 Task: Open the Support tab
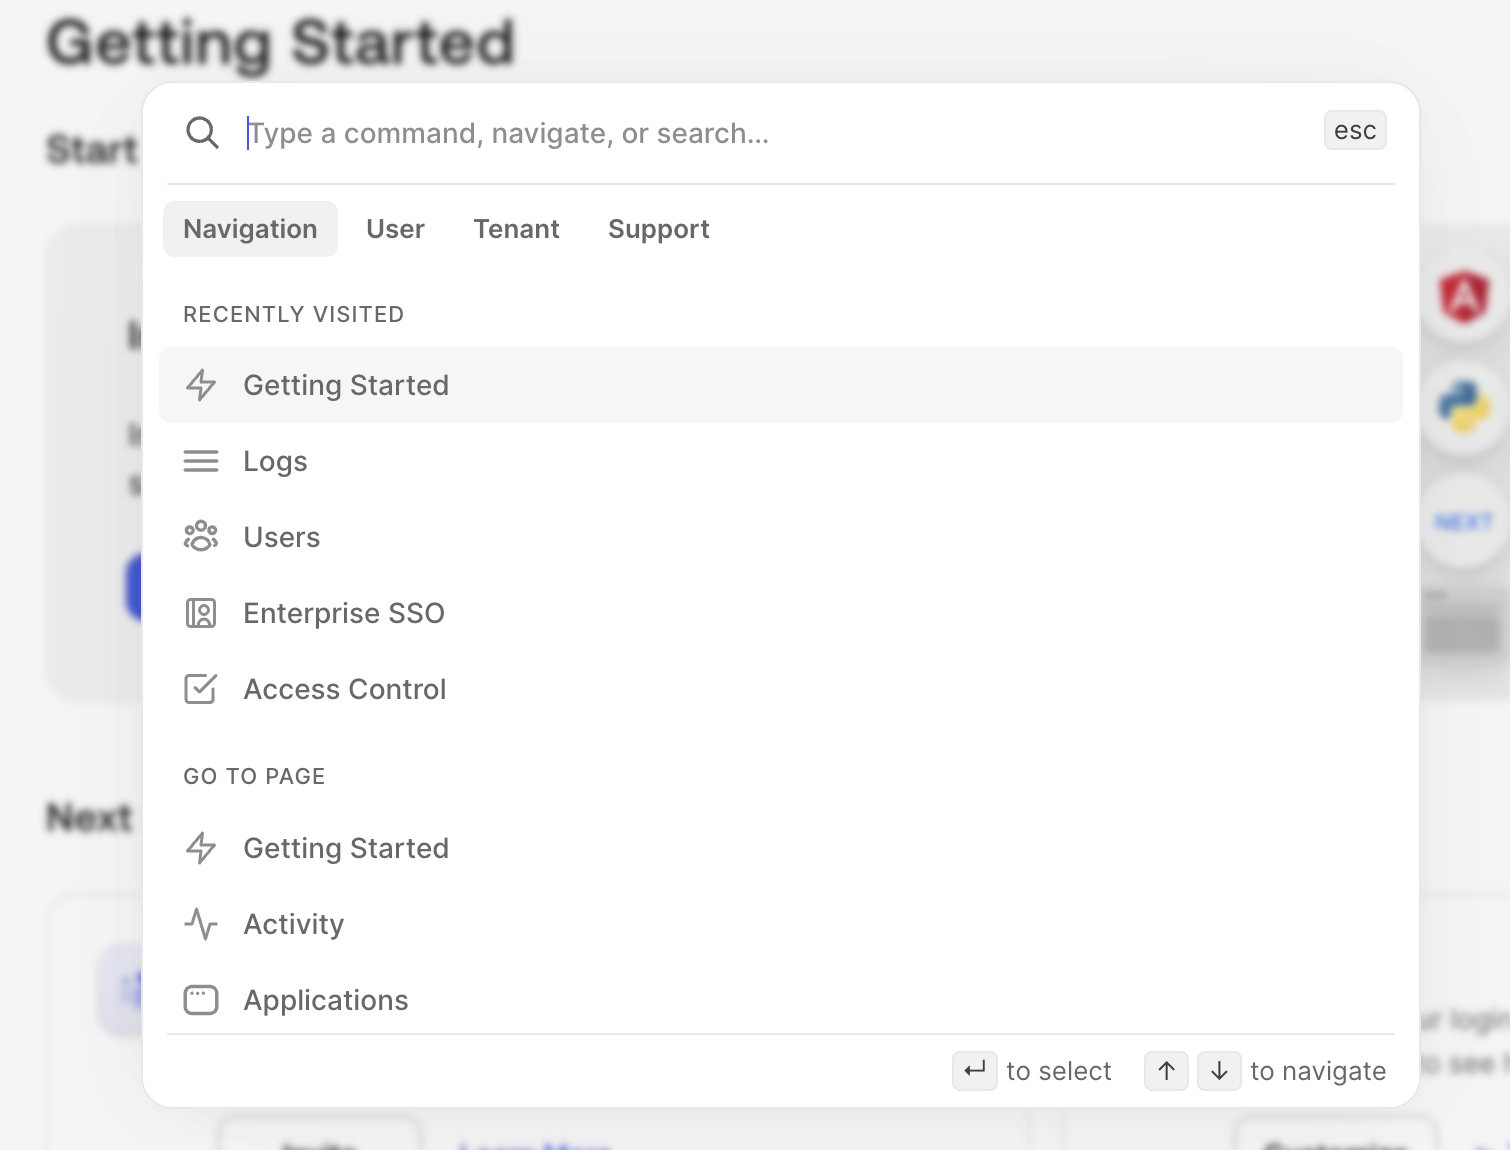658,229
